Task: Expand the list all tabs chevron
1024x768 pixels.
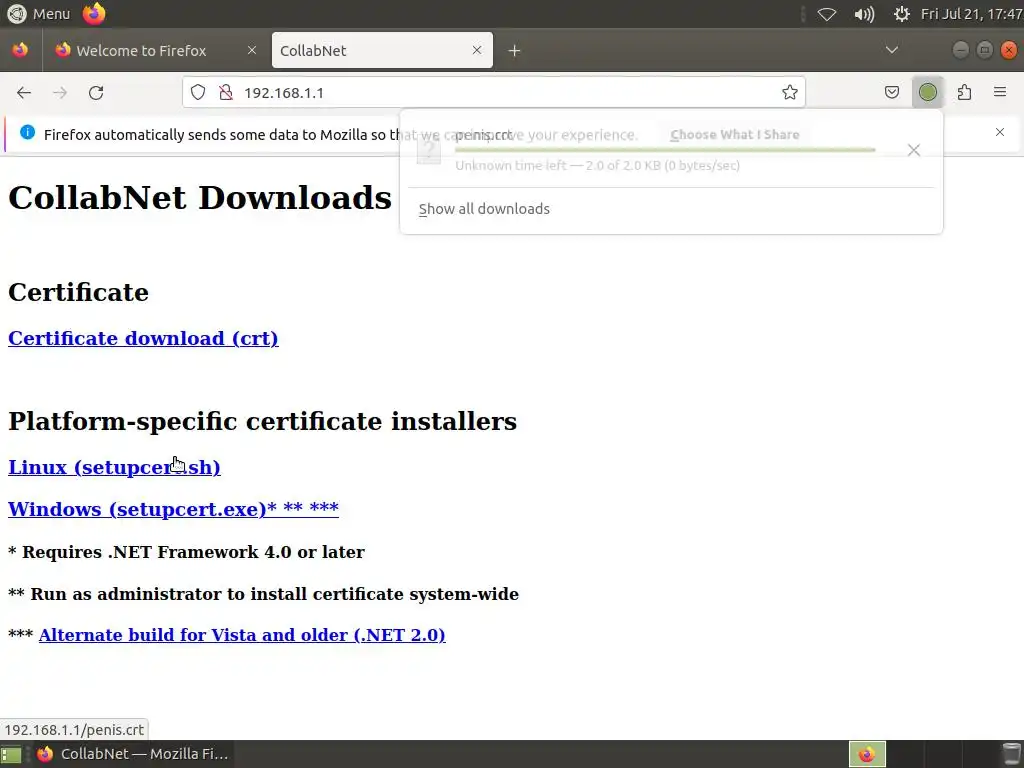Action: (x=891, y=50)
